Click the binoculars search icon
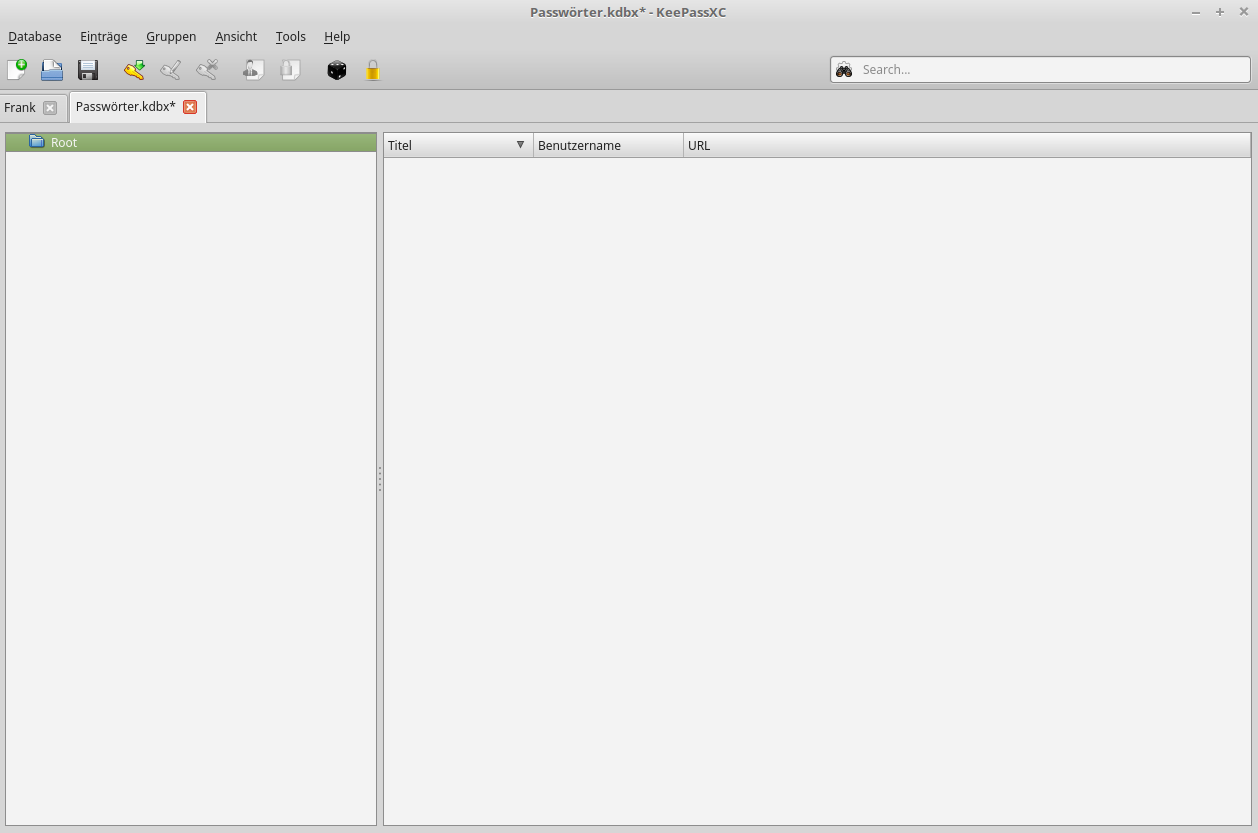1258x833 pixels. (844, 70)
